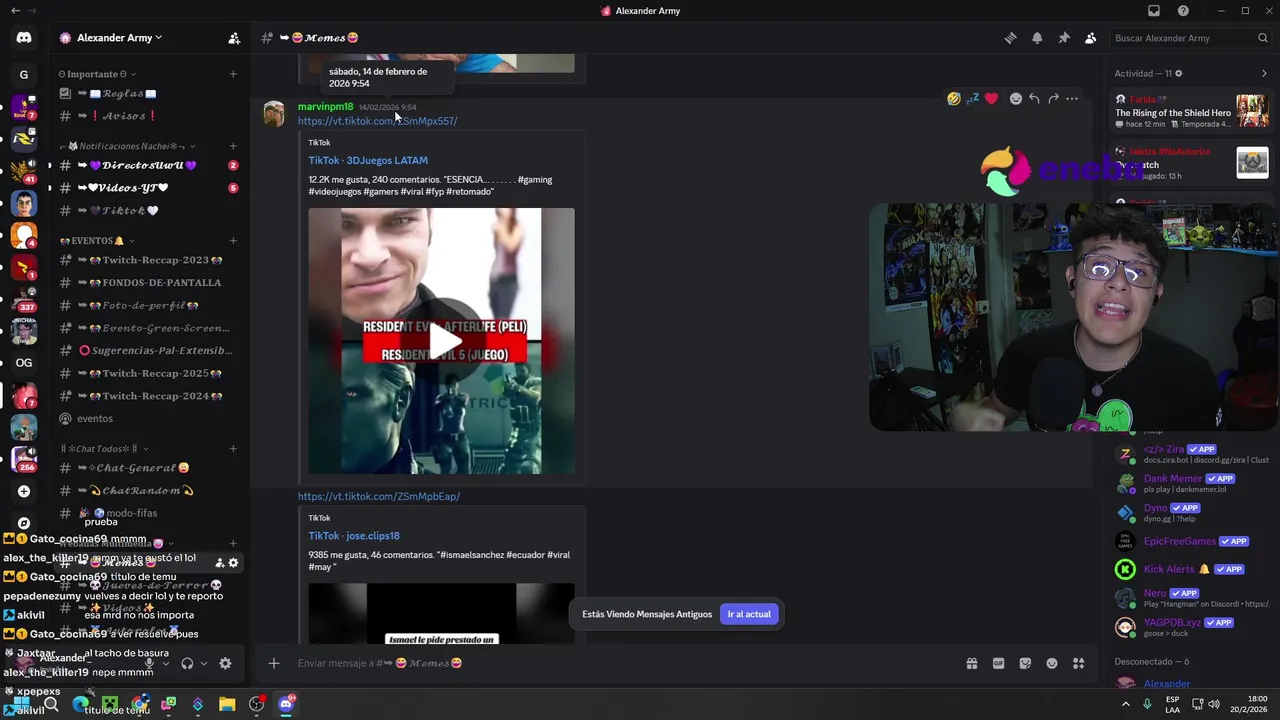Open the Twitch-Recap-2023 channel
1280x720 pixels.
coord(148,260)
